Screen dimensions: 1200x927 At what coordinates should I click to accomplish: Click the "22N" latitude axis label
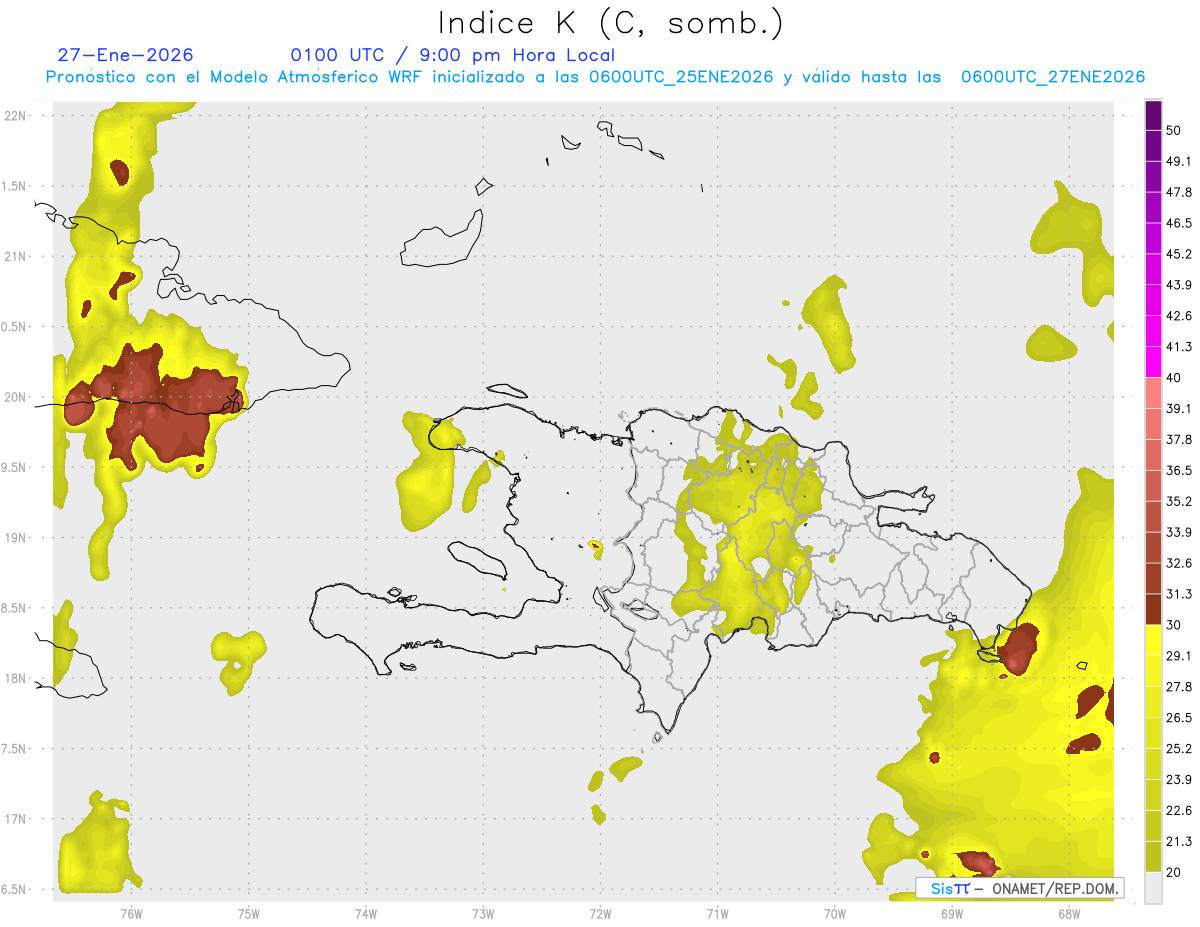pyautogui.click(x=15, y=115)
